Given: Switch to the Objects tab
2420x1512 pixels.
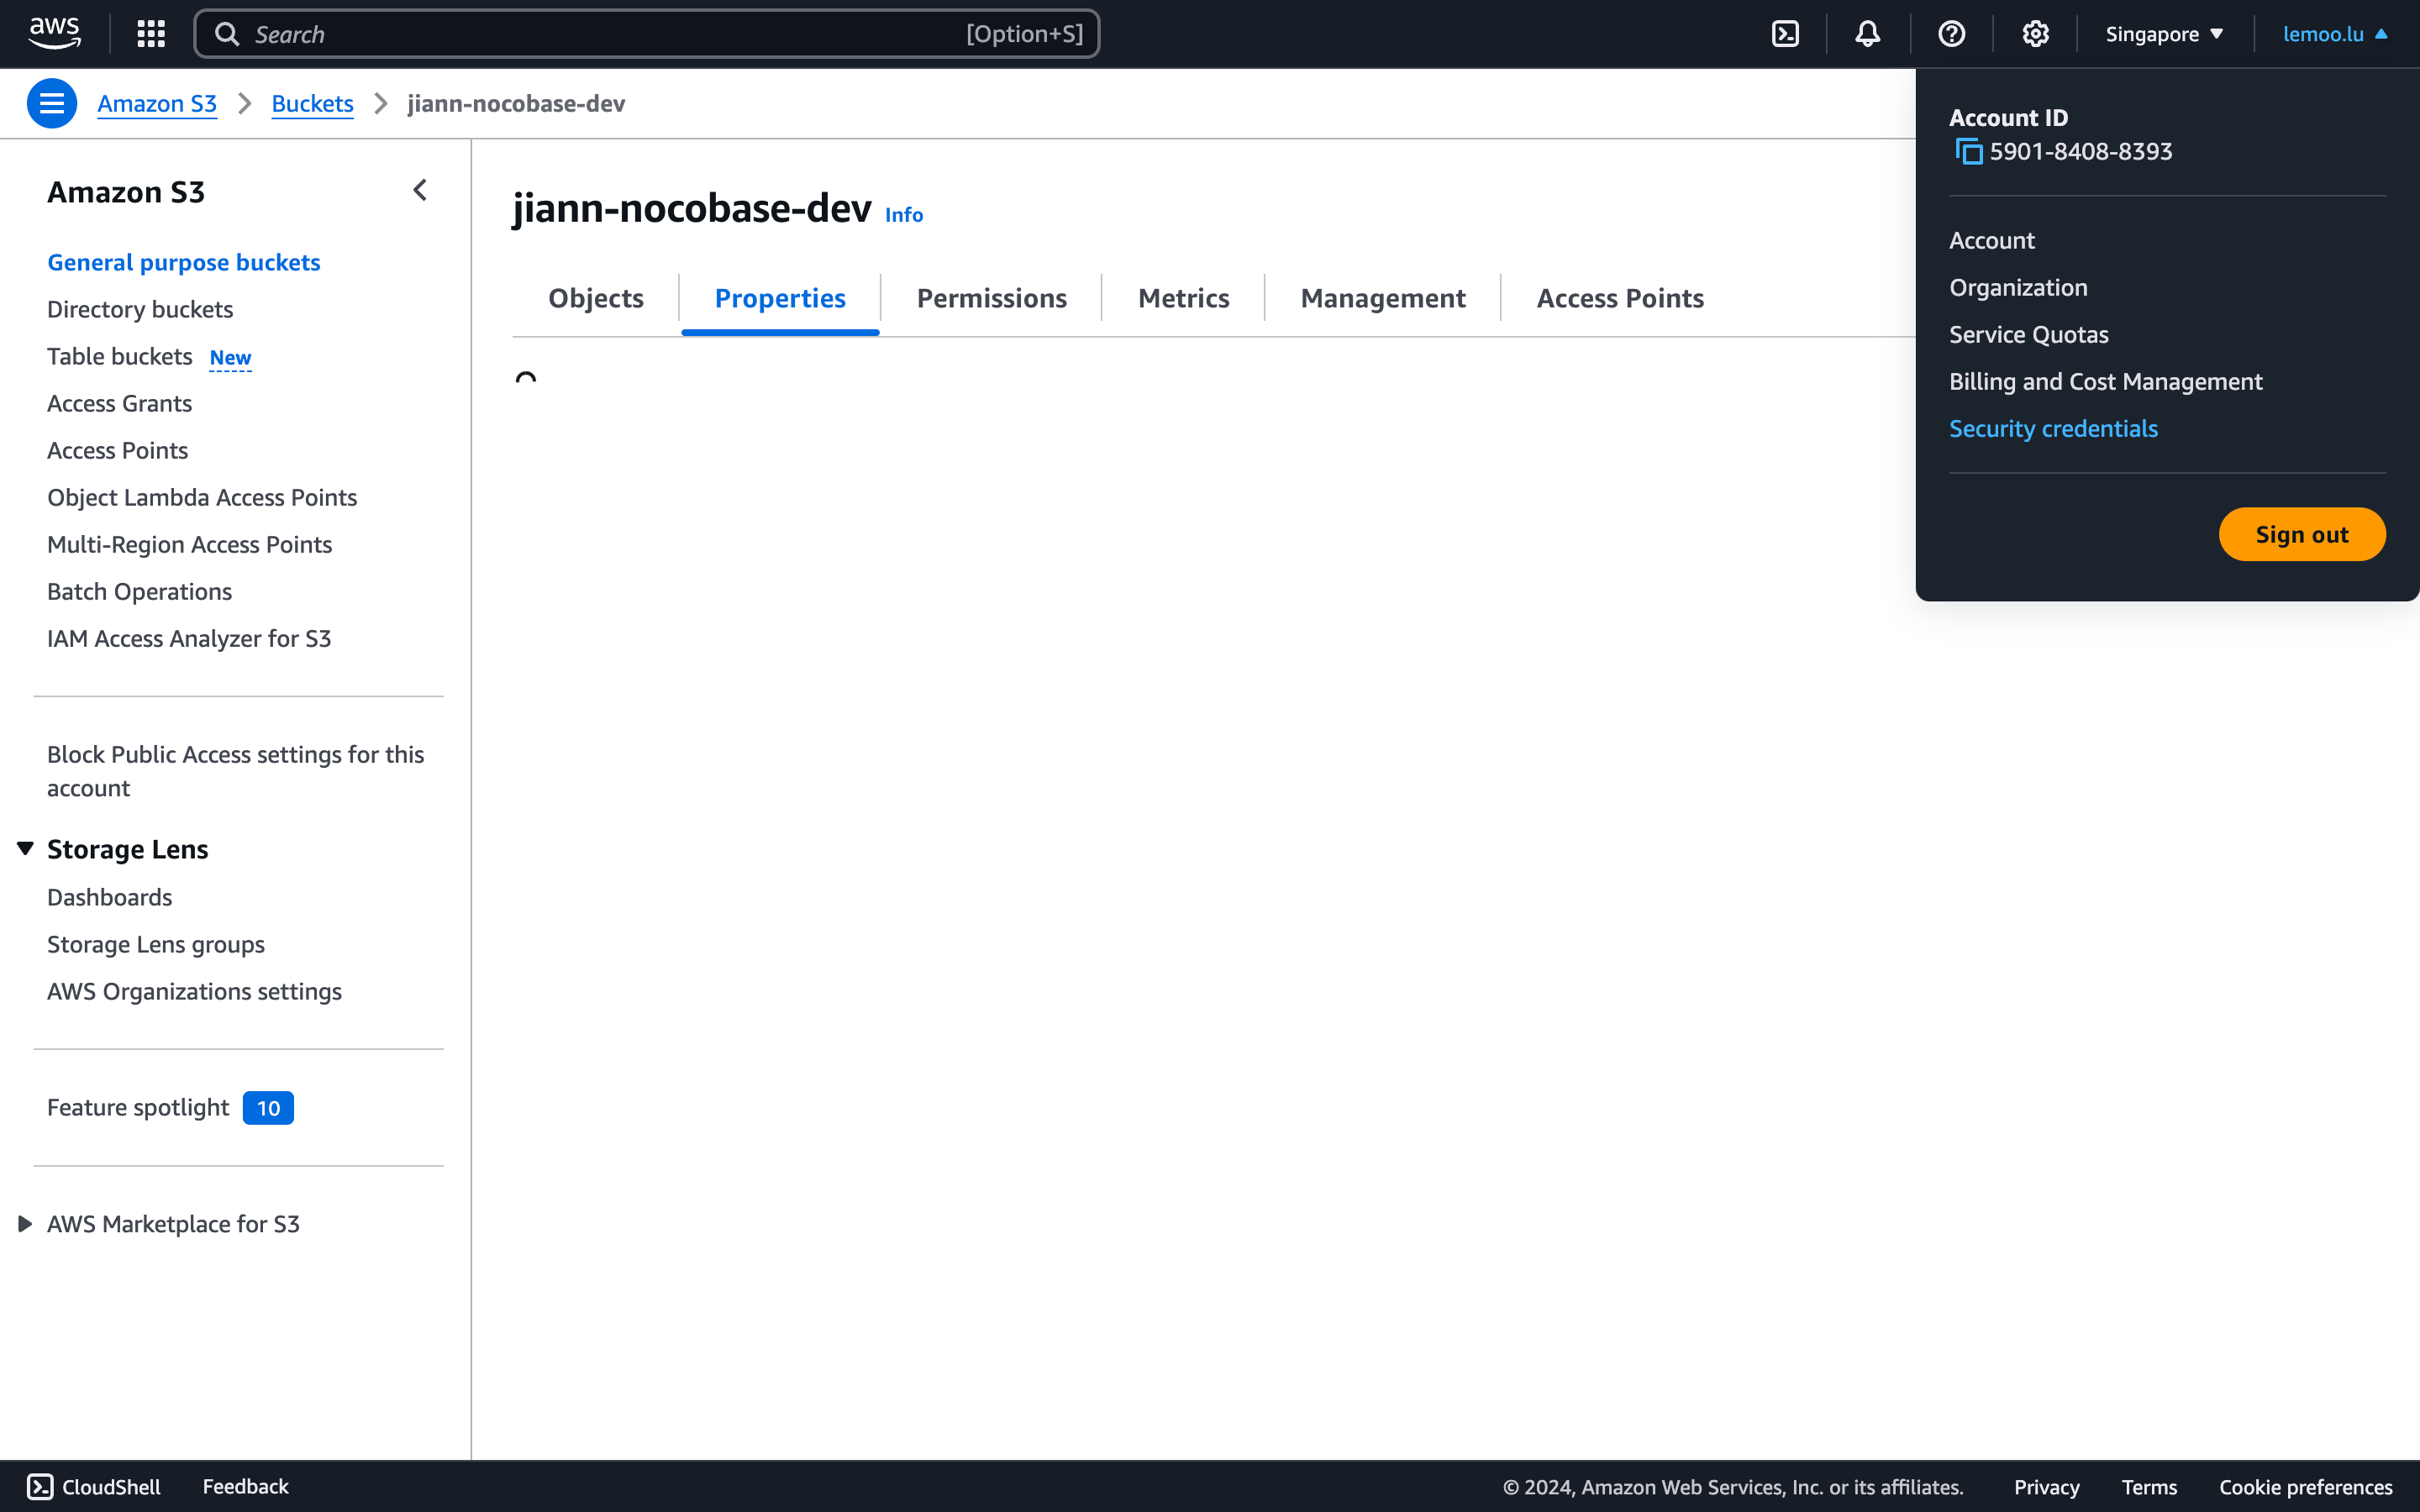Looking at the screenshot, I should point(595,298).
